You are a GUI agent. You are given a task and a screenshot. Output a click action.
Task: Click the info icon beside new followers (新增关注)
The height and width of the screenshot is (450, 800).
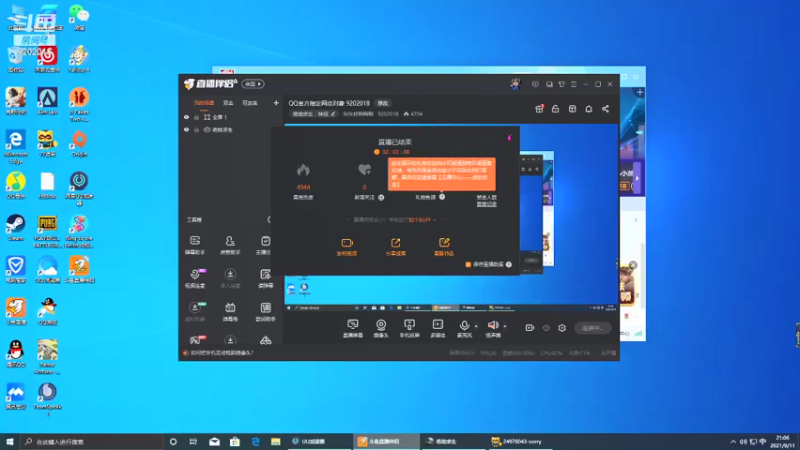(381, 197)
